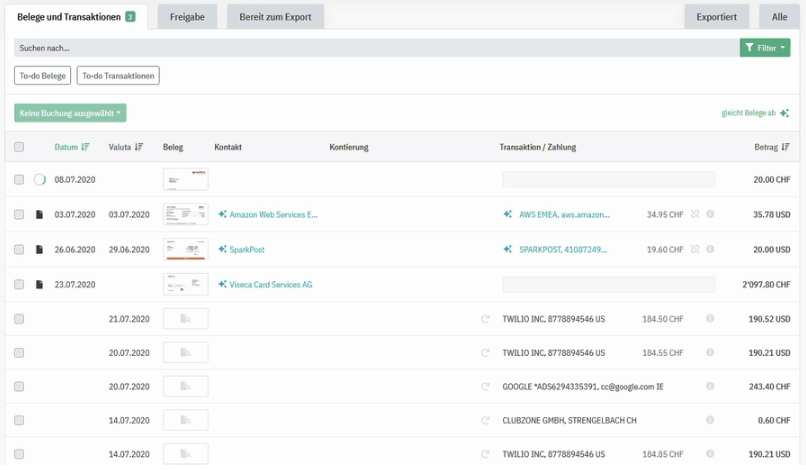Sort by Valuta column icon
Image resolution: width=806 pixels, height=470 pixels.
point(139,147)
